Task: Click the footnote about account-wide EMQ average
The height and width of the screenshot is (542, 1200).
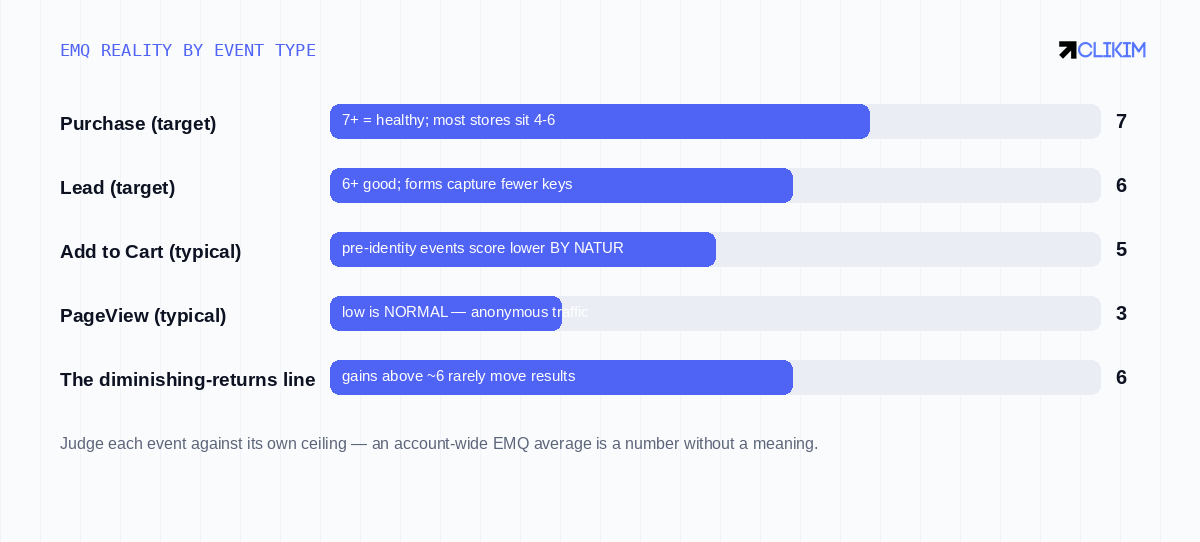Action: point(439,443)
